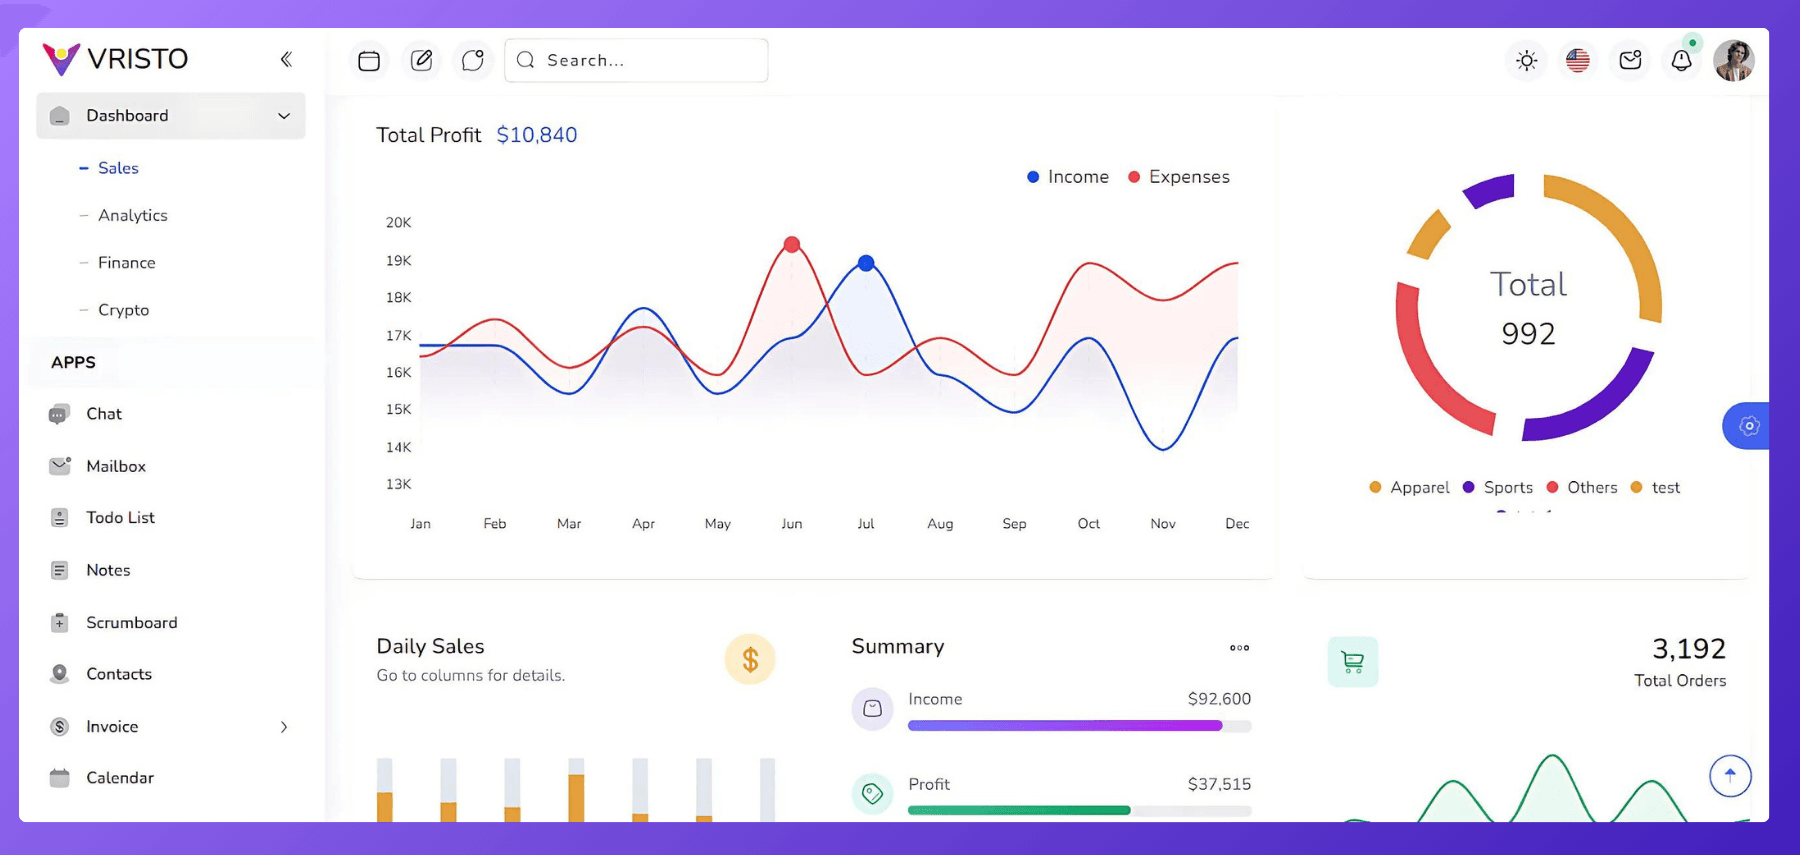1800x855 pixels.
Task: Open the messages envelope icon
Action: [x=1630, y=61]
